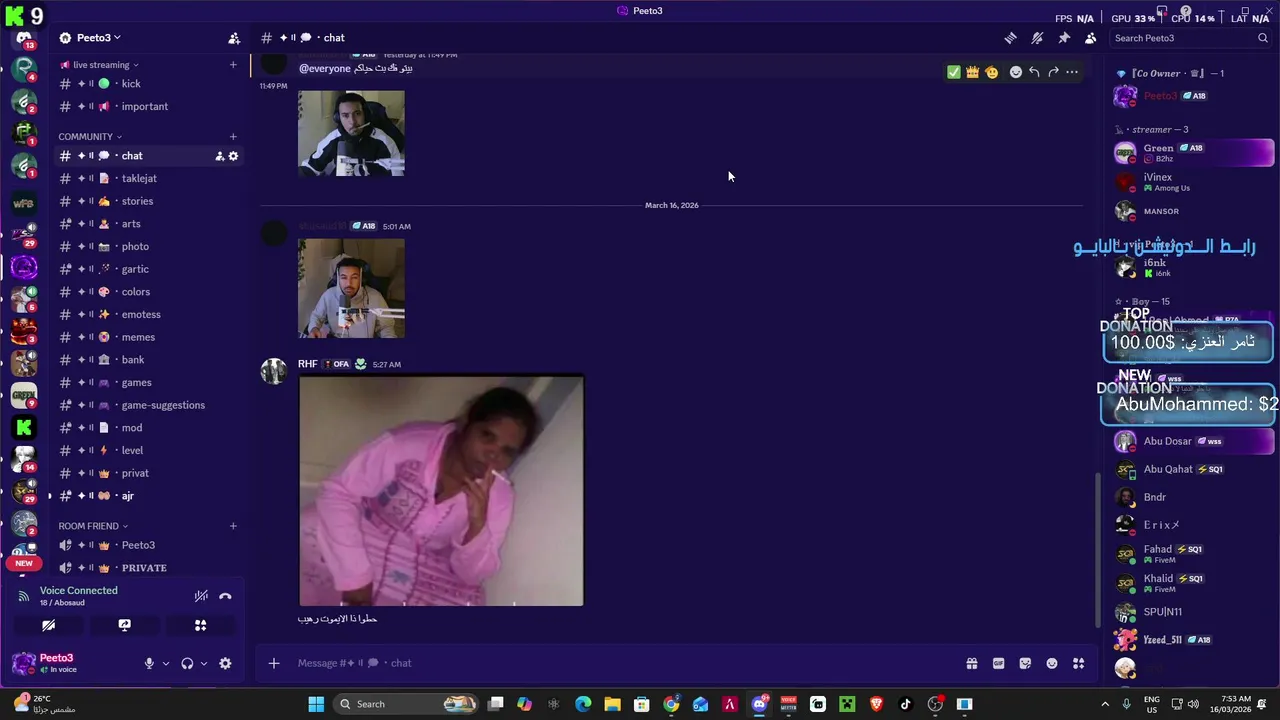Open the stories channel
This screenshot has width=1280, height=720.
(x=148, y=201)
